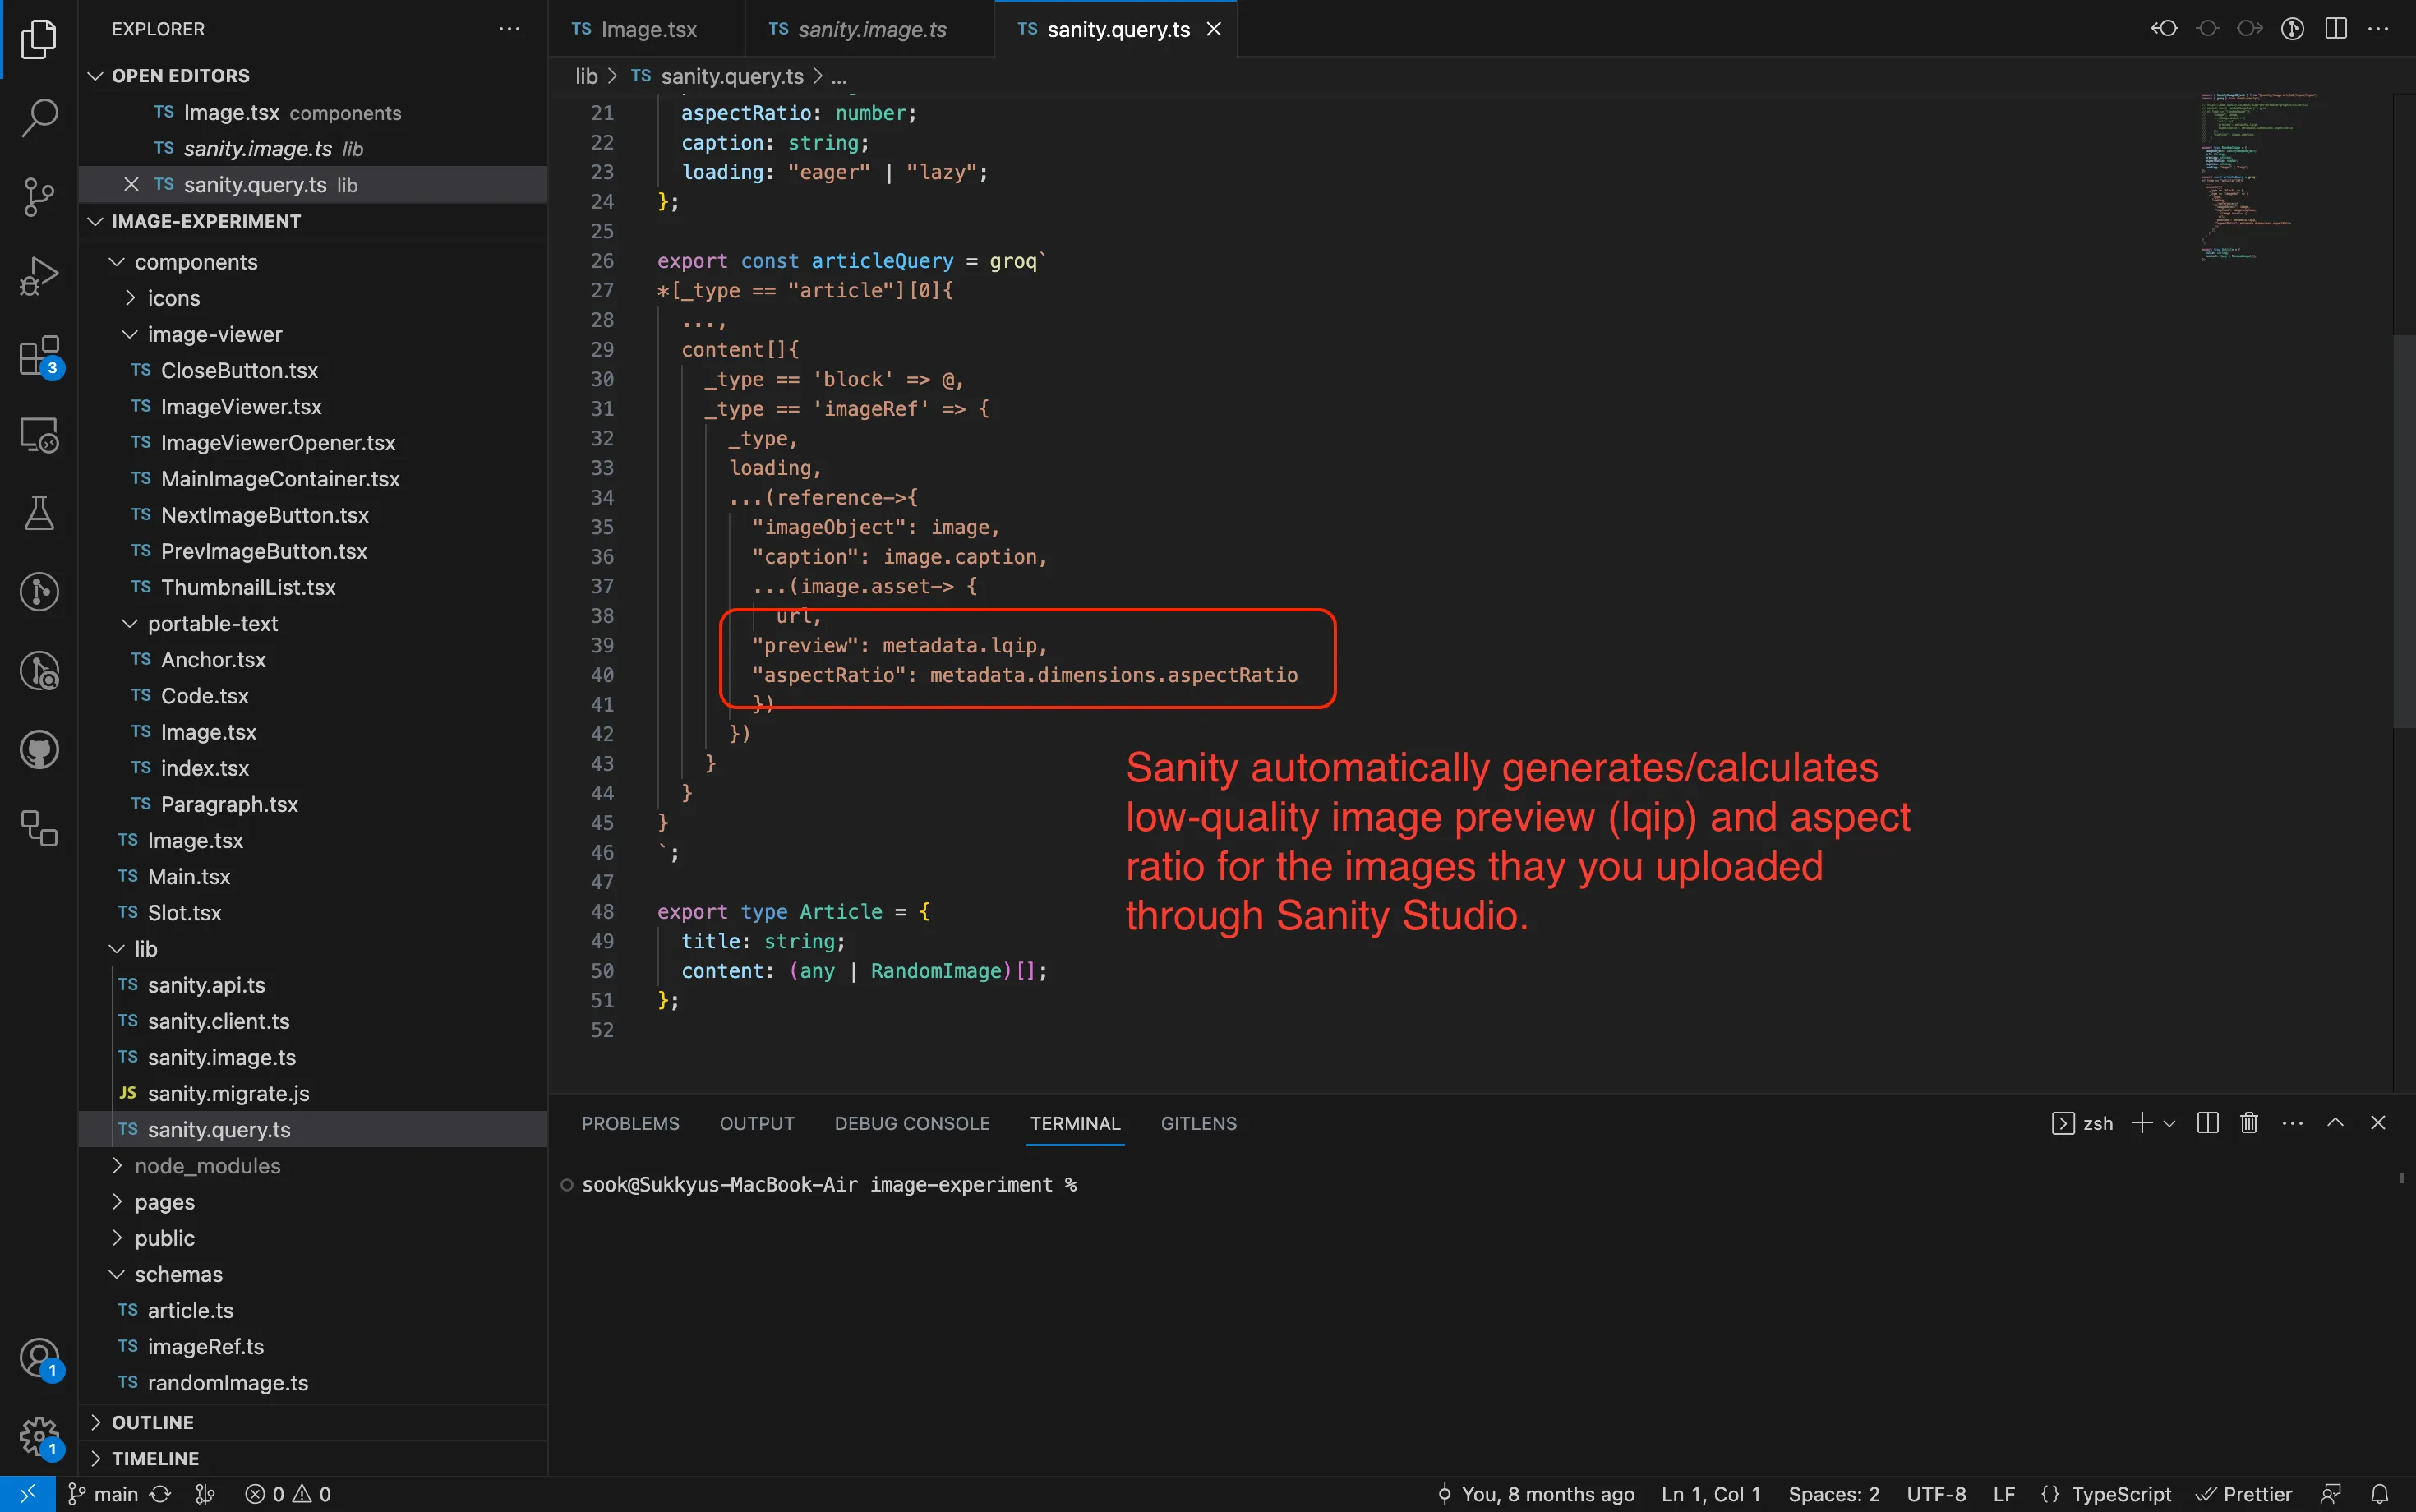Switch to the PROBLEMS panel tab
The image size is (2416, 1512).
630,1123
